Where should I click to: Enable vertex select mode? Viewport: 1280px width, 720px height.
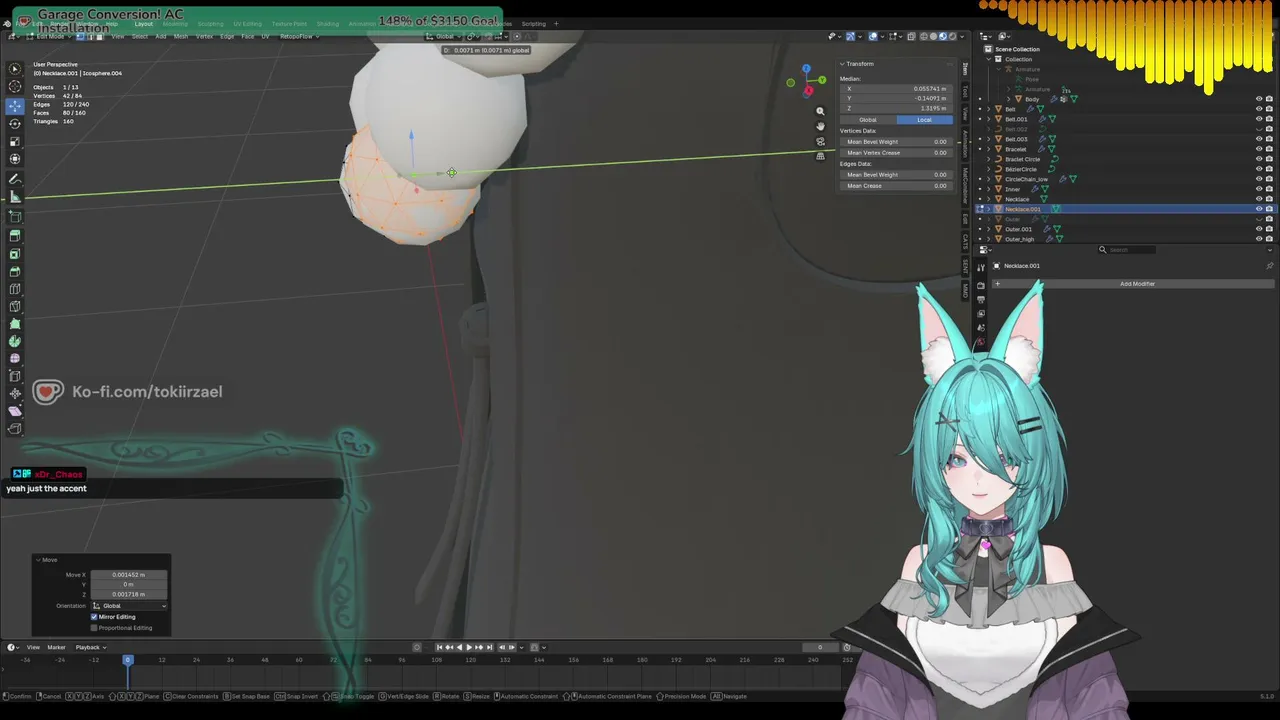[x=80, y=36]
